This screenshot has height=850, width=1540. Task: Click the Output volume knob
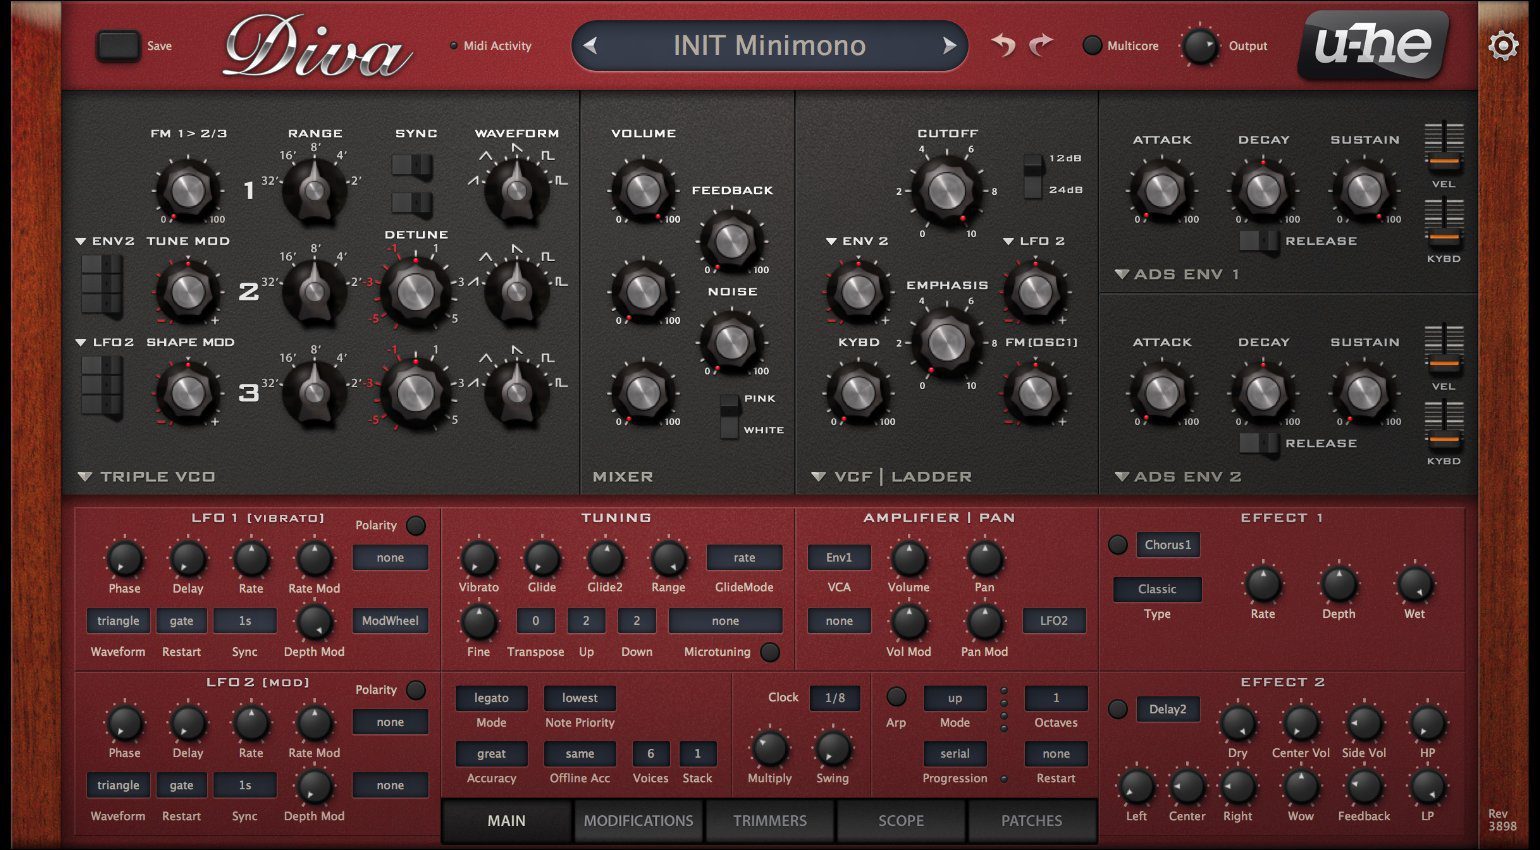tap(1200, 46)
